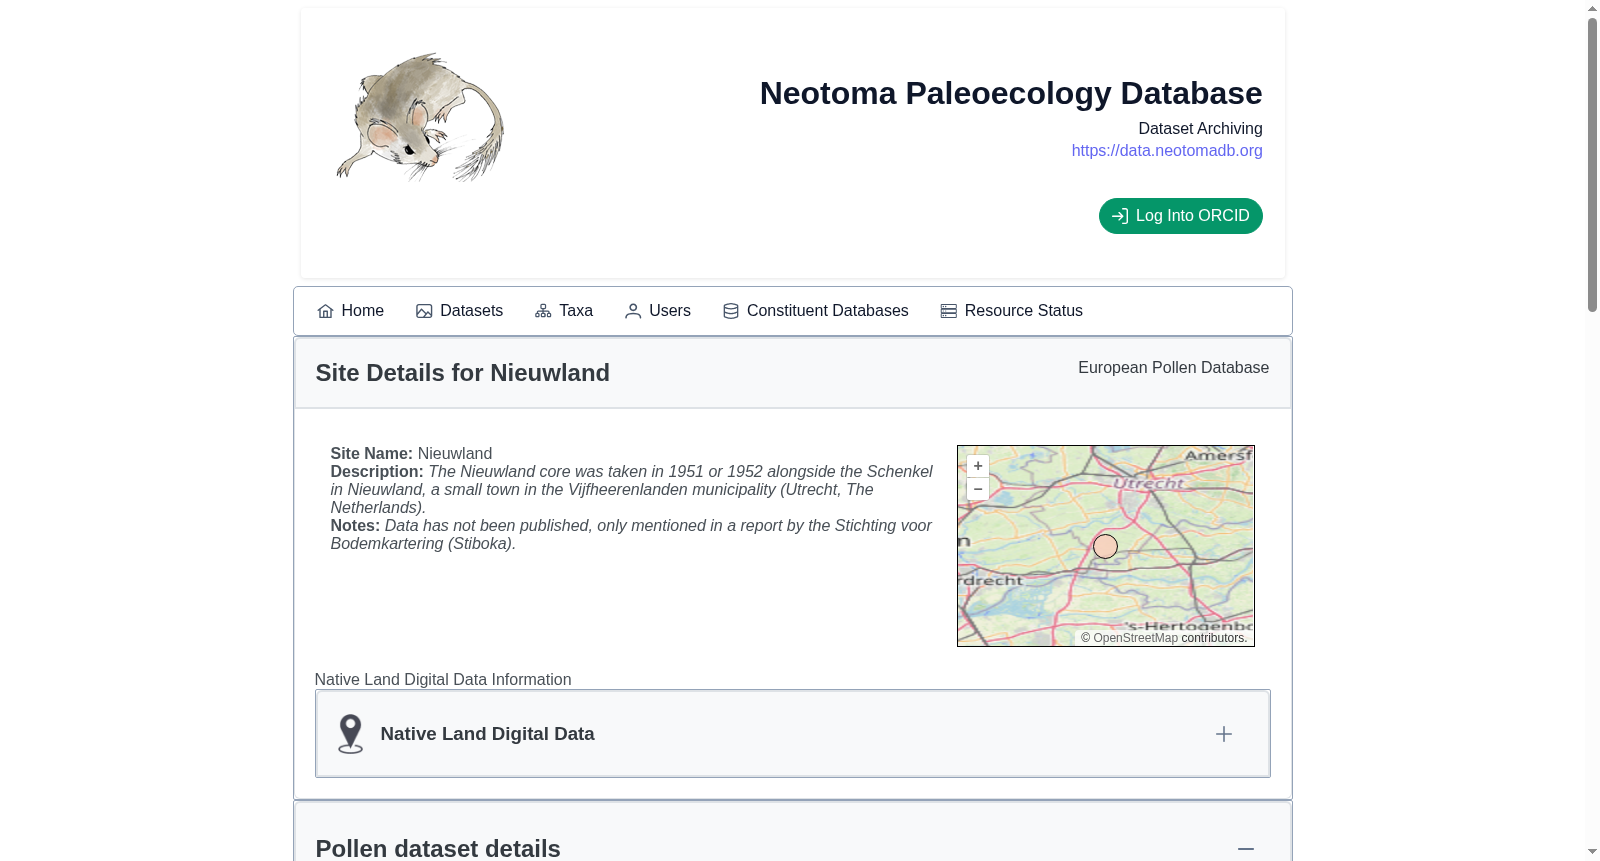Open the Datasets menu item
The image size is (1600, 861).
pos(460,311)
